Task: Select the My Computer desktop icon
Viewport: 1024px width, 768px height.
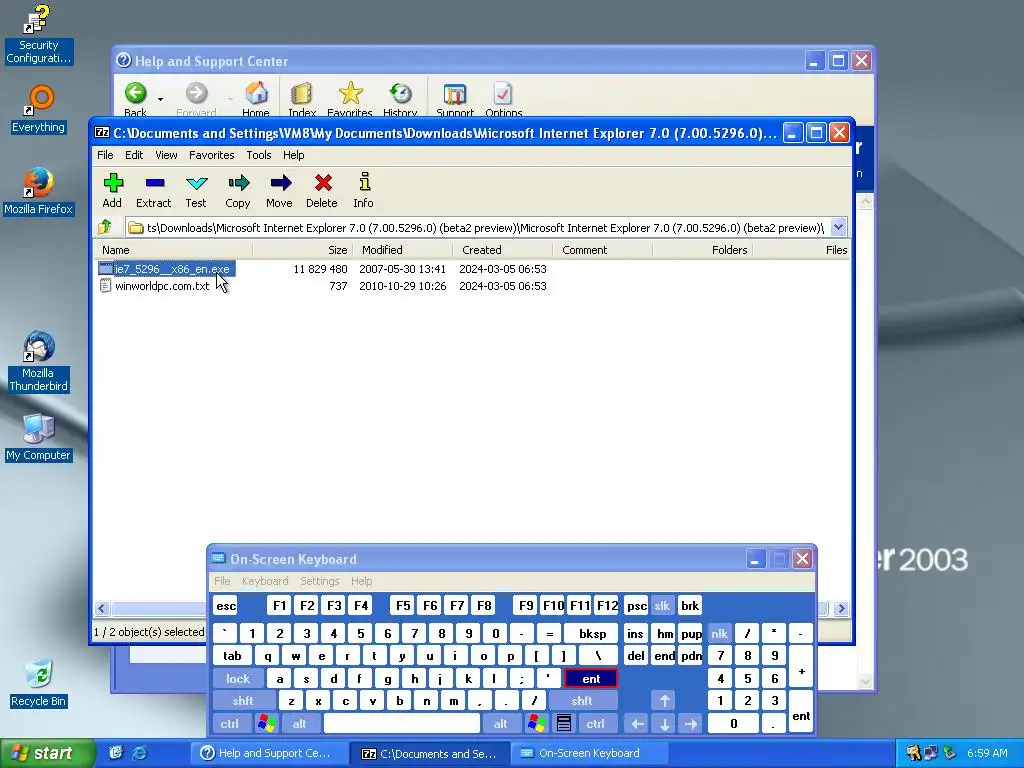Action: (39, 437)
